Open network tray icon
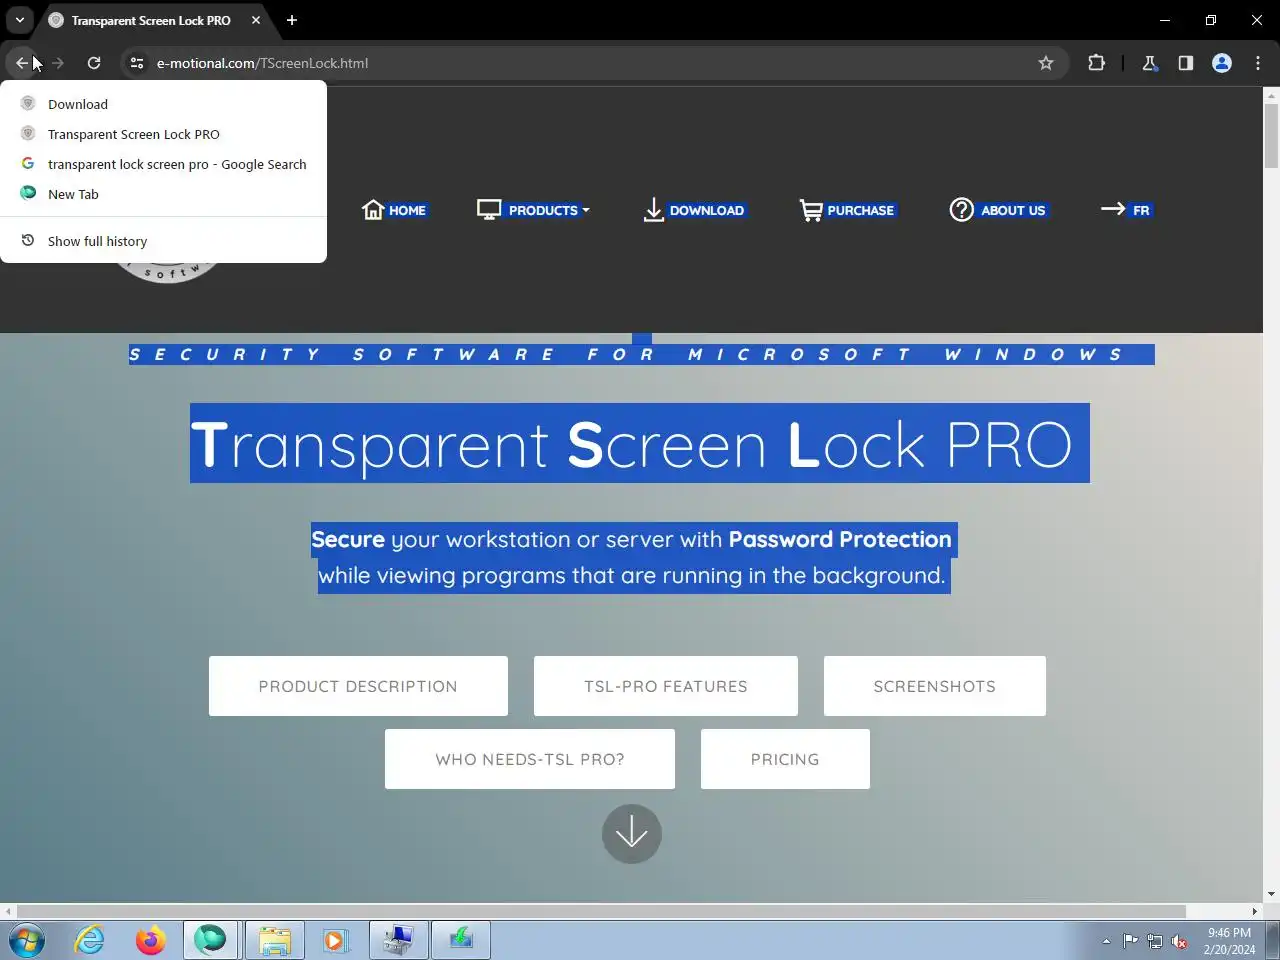Image resolution: width=1280 pixels, height=960 pixels. (x=1155, y=941)
